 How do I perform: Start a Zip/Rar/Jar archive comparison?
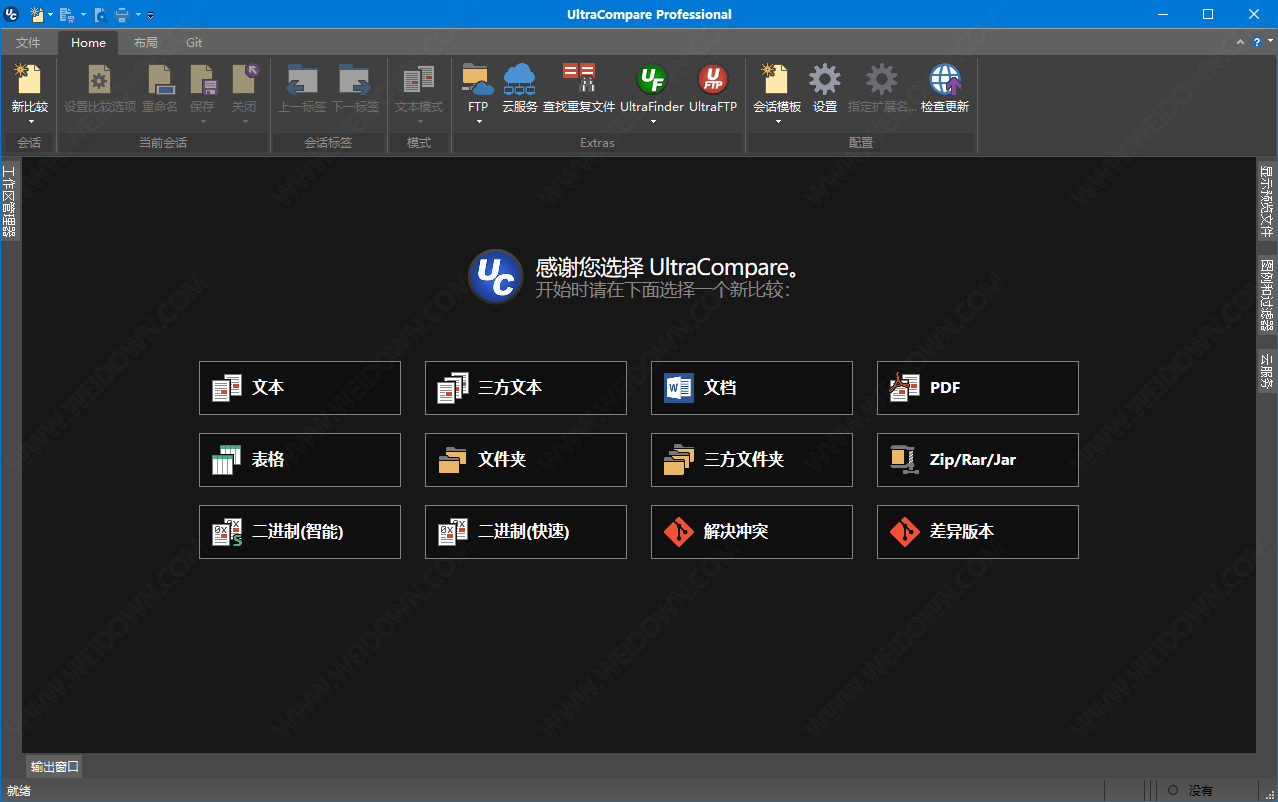click(978, 460)
